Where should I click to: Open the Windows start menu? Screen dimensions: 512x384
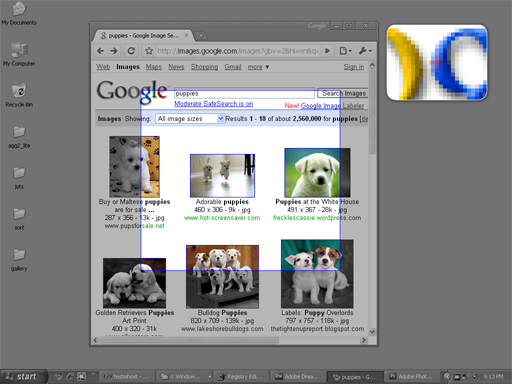click(23, 377)
